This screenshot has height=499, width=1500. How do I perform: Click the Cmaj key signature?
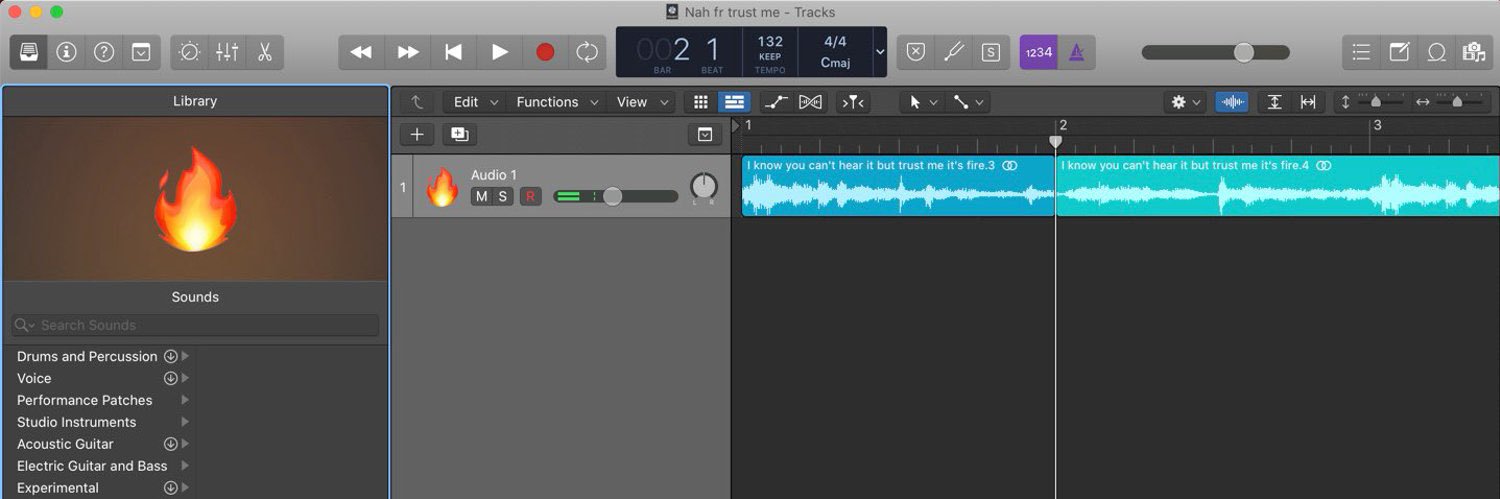pos(835,62)
